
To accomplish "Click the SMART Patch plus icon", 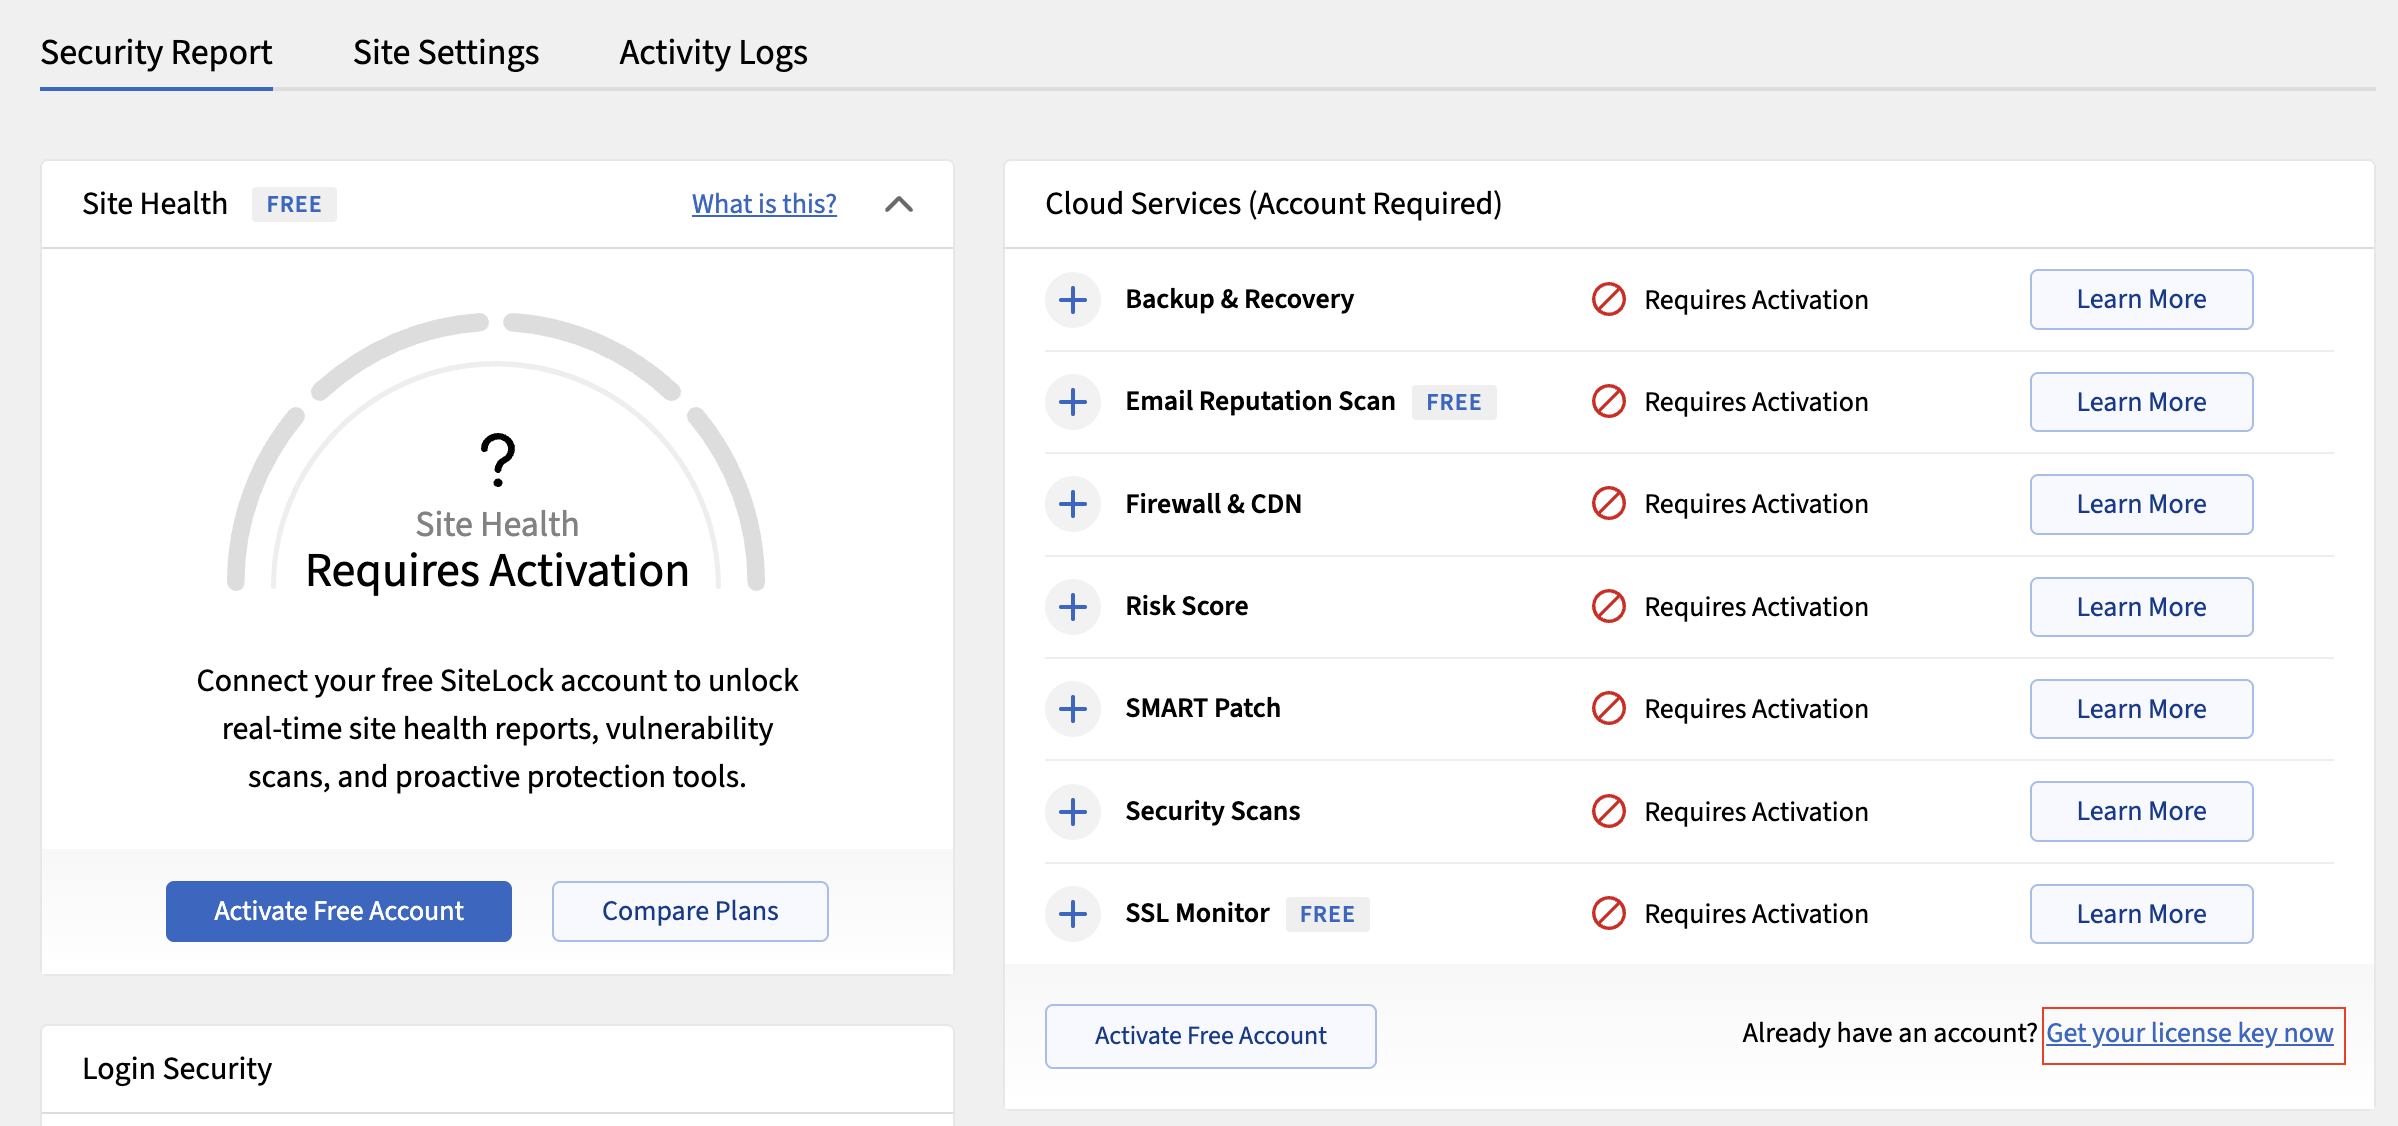I will coord(1073,708).
